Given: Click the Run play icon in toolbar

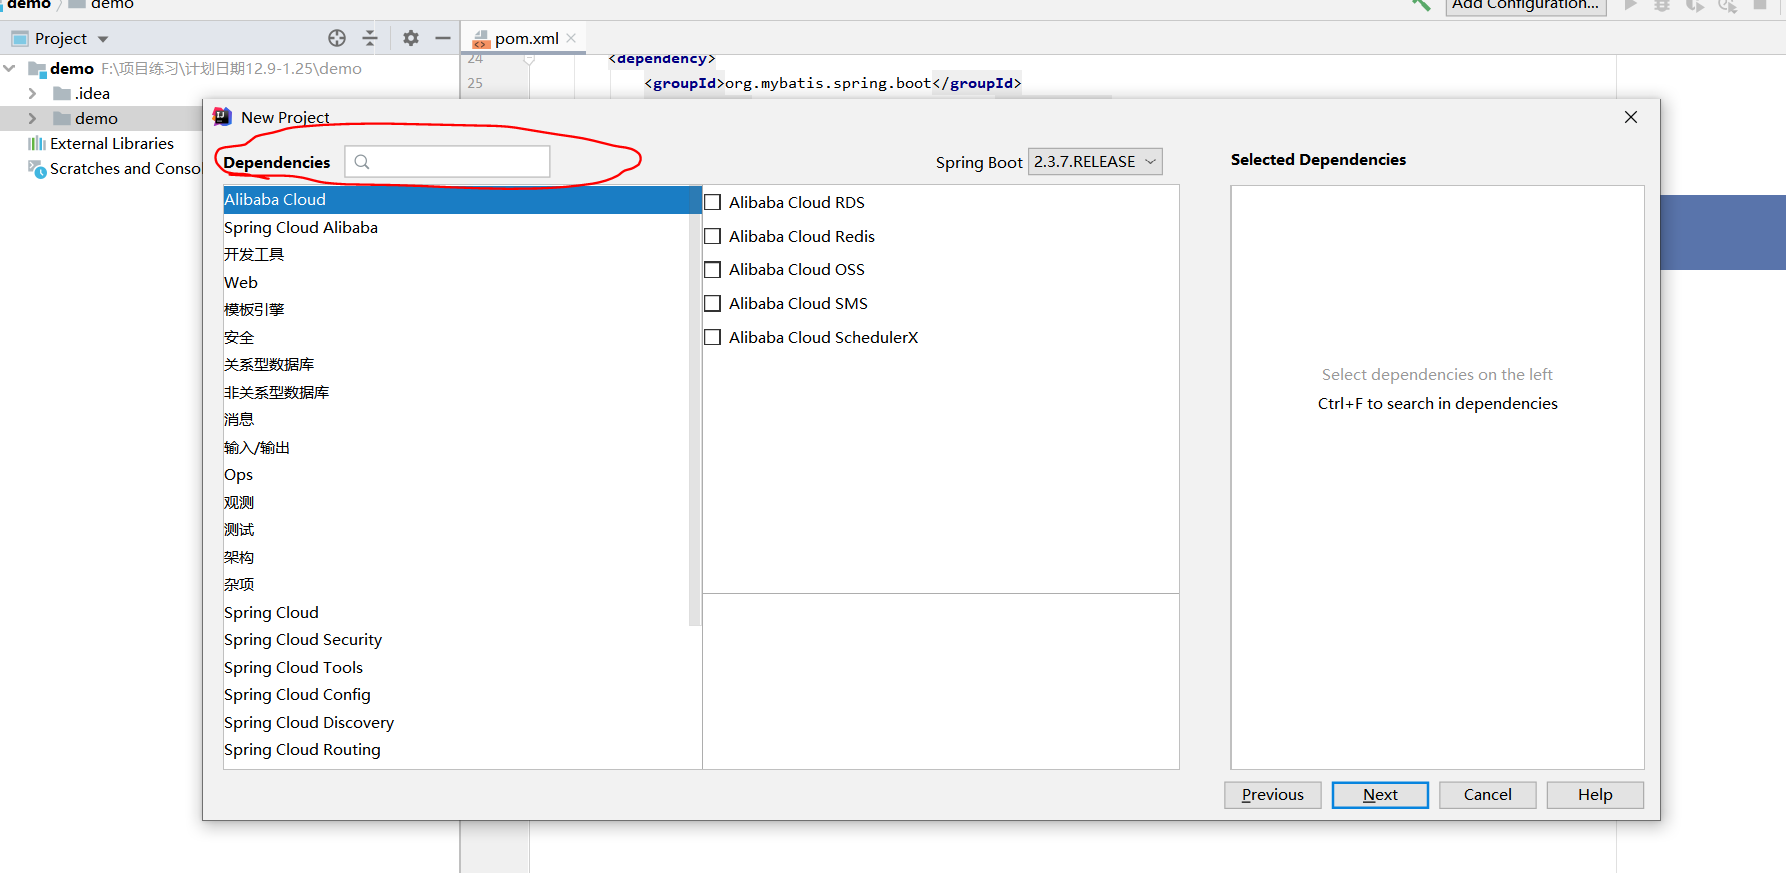Looking at the screenshot, I should pos(1631,5).
